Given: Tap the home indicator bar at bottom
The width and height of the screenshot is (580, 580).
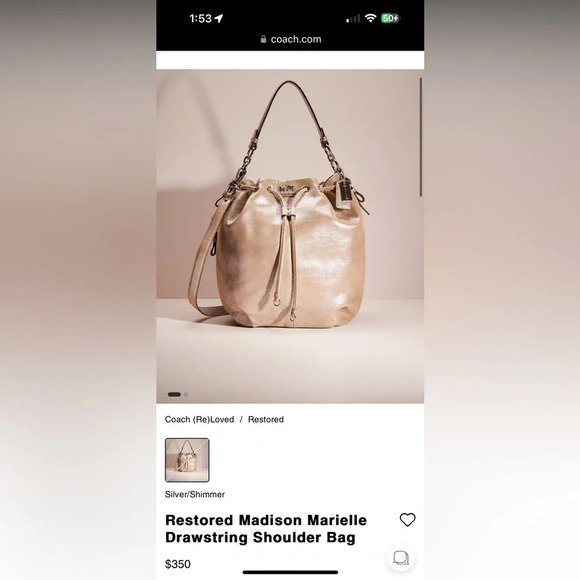Looking at the screenshot, I should point(290,572).
